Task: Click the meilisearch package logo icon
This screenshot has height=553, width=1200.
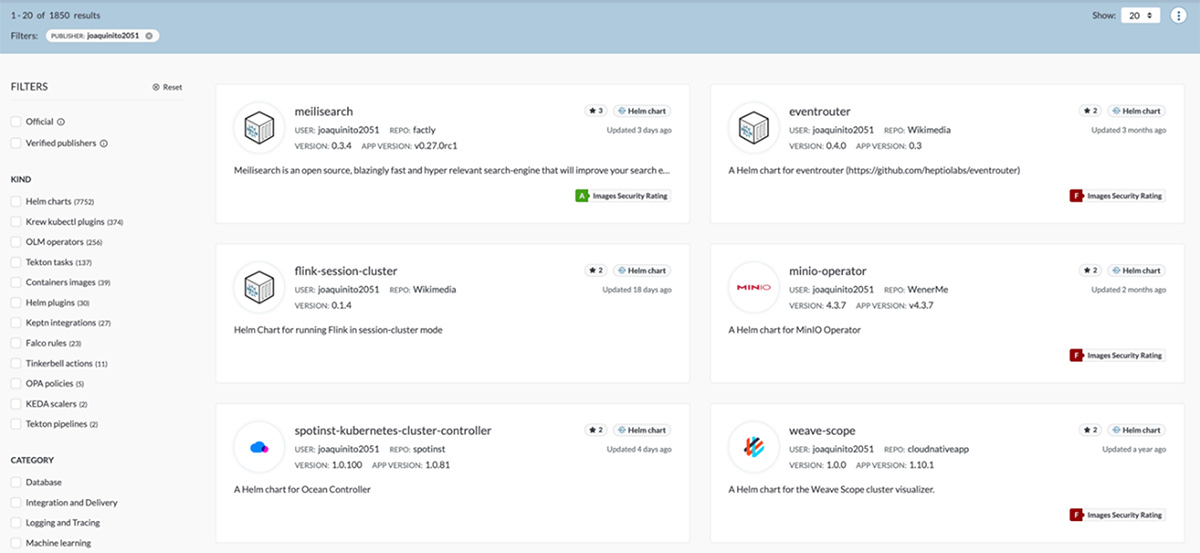Action: point(259,127)
